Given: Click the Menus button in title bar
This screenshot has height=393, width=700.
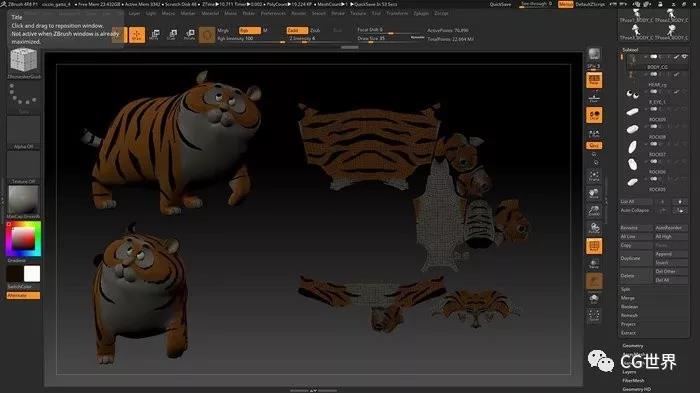Looking at the screenshot, I should click(566, 4).
